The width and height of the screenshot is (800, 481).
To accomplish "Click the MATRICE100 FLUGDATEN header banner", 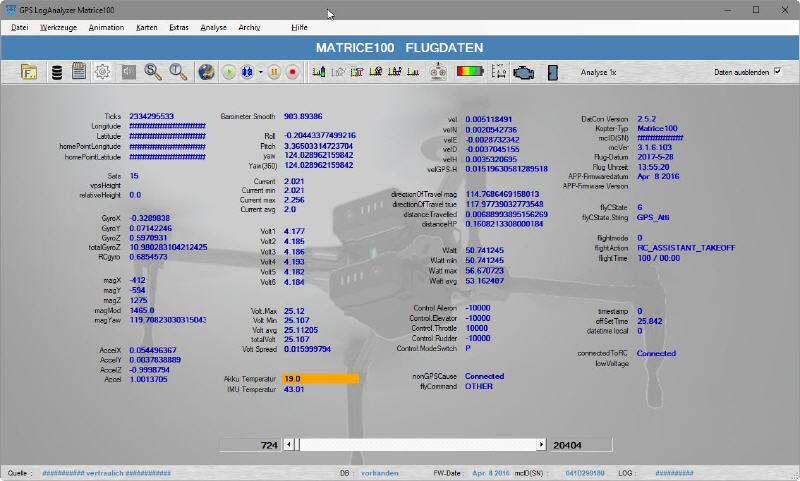I will (x=399, y=47).
